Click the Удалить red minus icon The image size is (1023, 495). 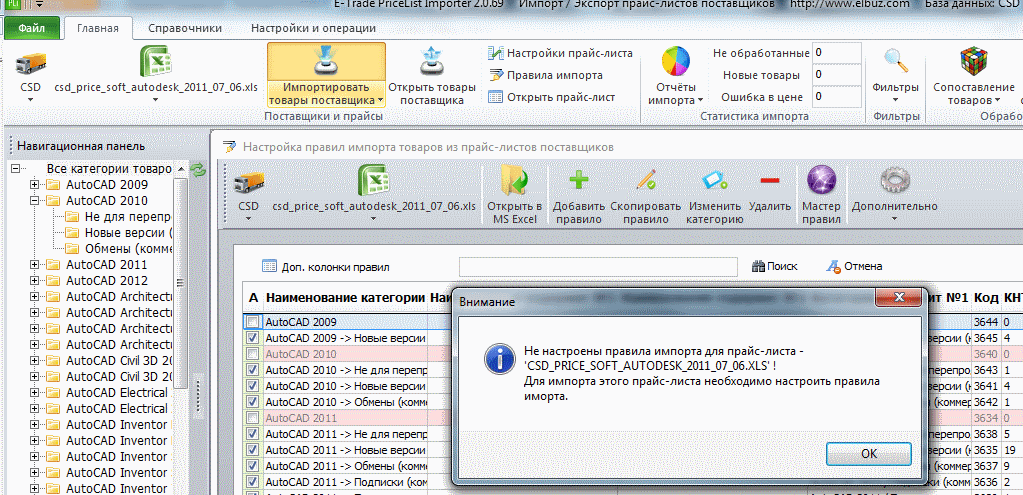(770, 180)
